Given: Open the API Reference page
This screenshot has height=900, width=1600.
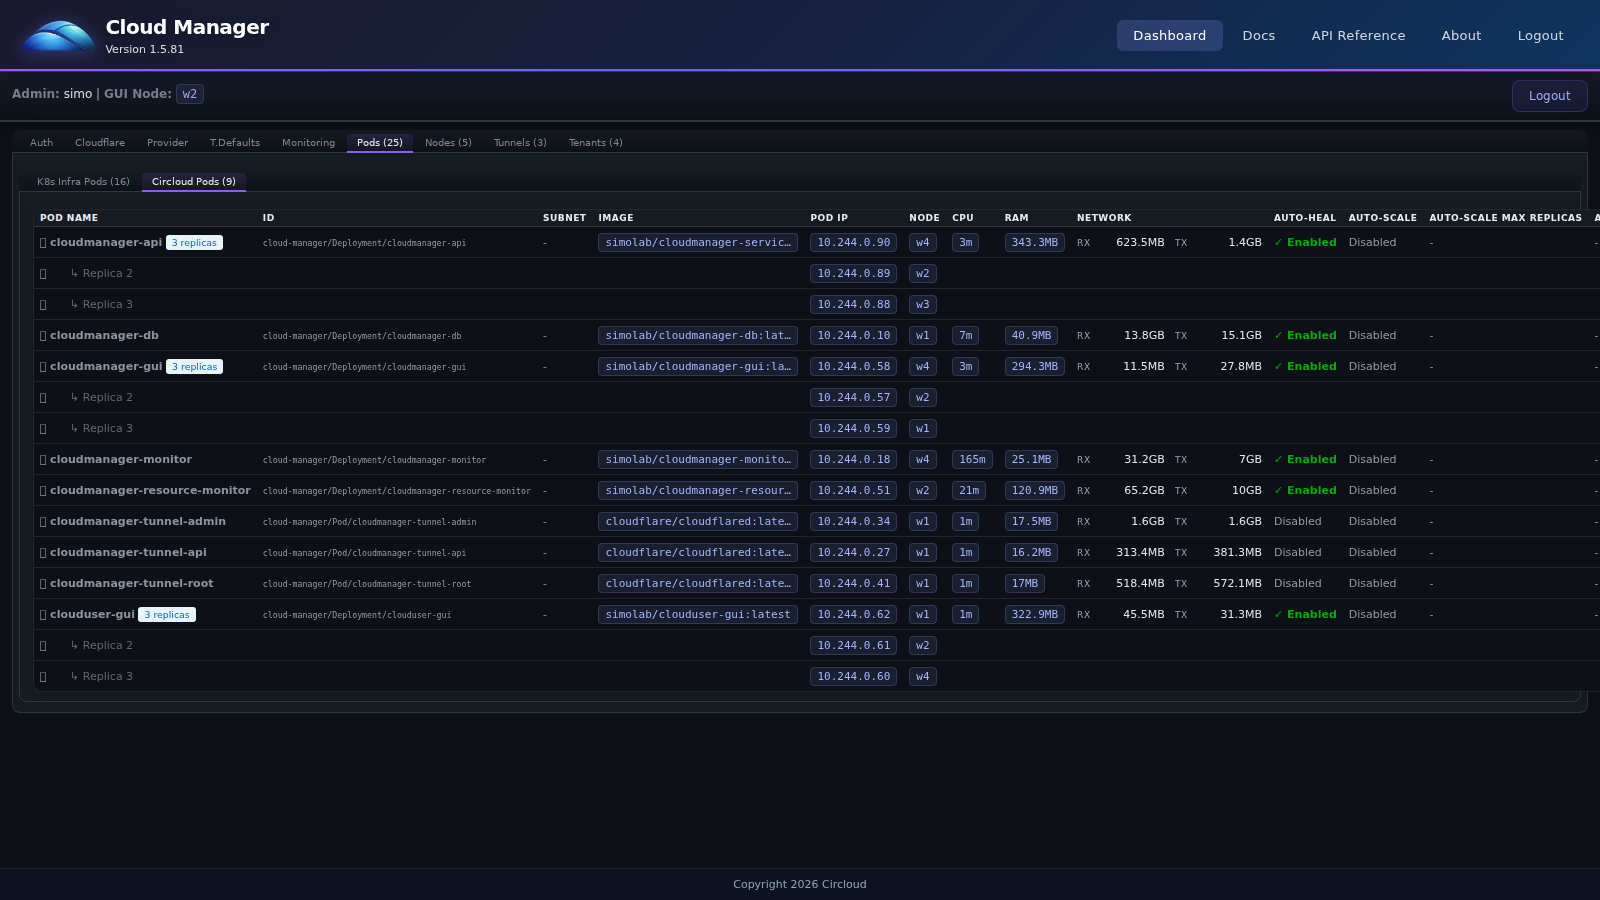Looking at the screenshot, I should pos(1358,35).
